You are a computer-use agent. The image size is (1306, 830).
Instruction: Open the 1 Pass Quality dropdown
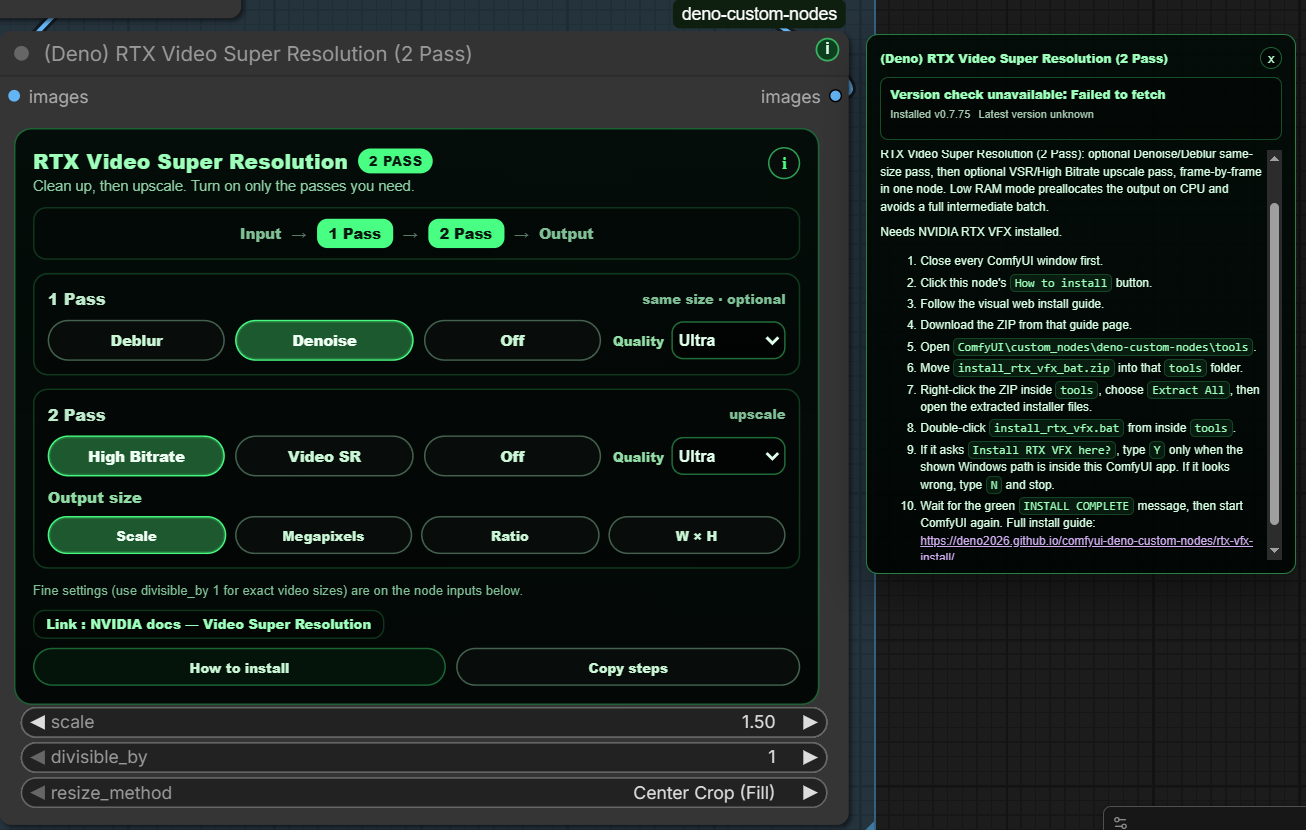click(728, 340)
